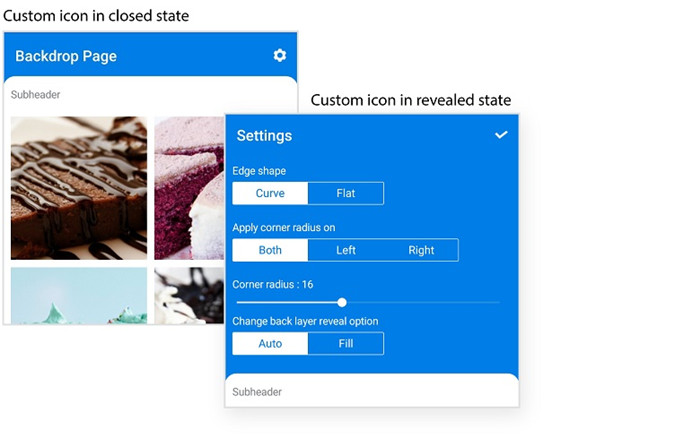Apply corner radius on Left only
This screenshot has width=700, height=438.
(x=346, y=250)
